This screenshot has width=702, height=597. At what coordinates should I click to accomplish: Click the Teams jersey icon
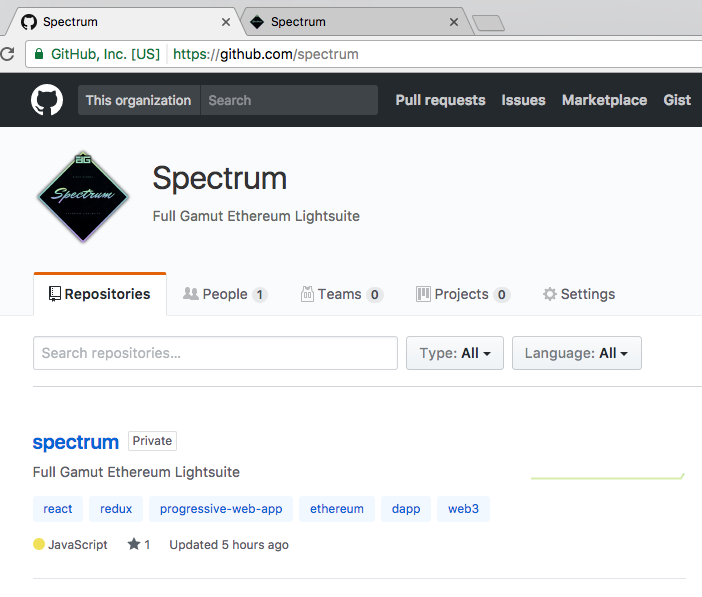click(307, 294)
